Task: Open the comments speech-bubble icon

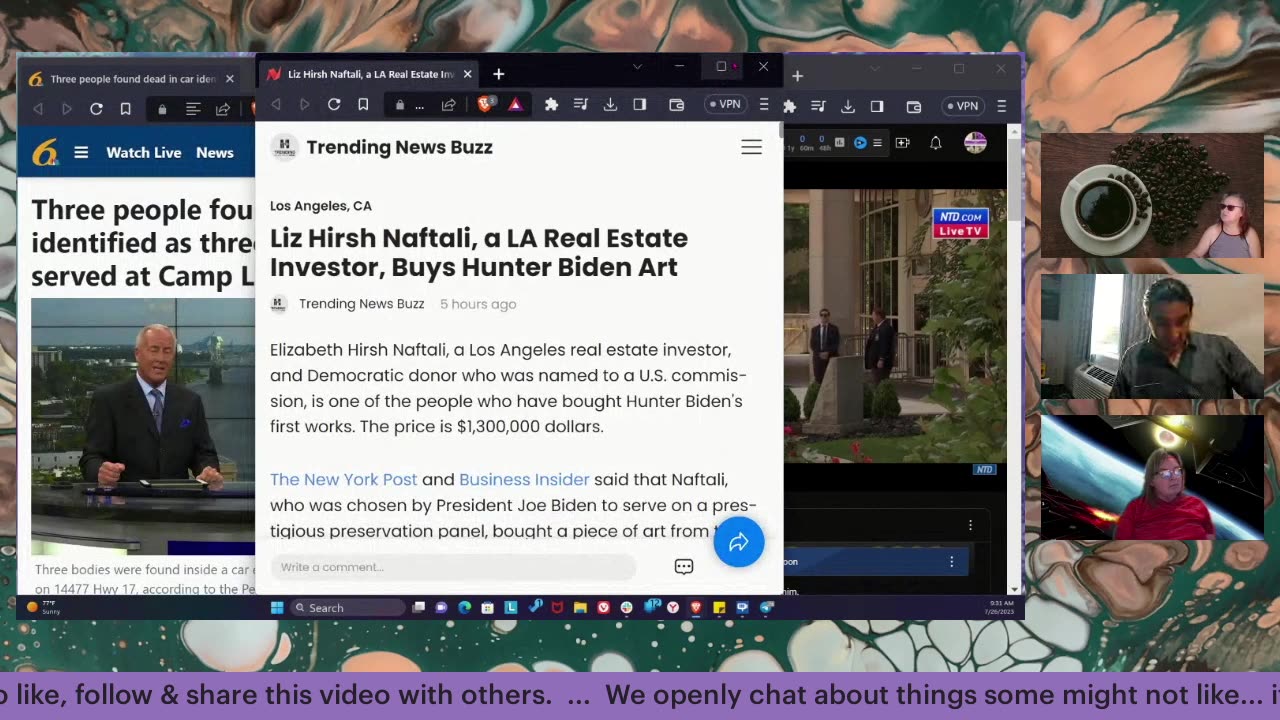Action: click(684, 567)
